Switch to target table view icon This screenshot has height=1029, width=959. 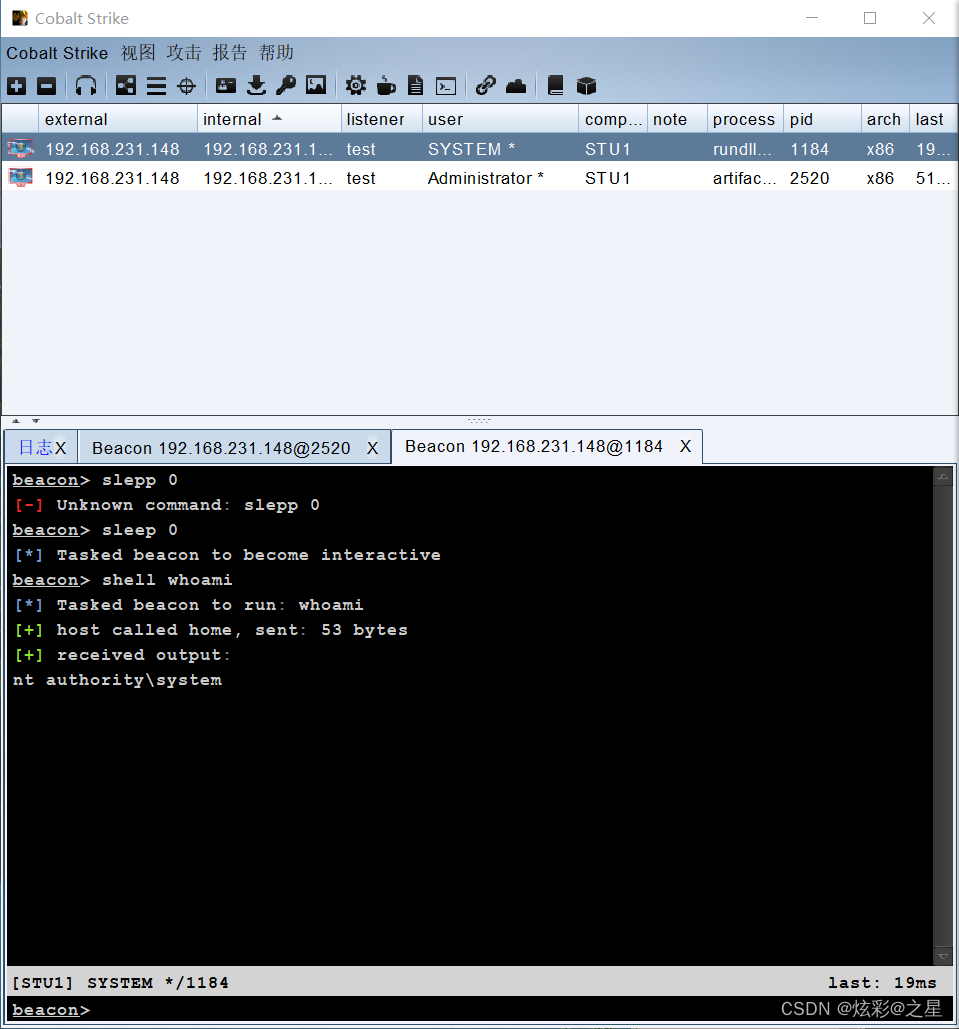[x=186, y=86]
